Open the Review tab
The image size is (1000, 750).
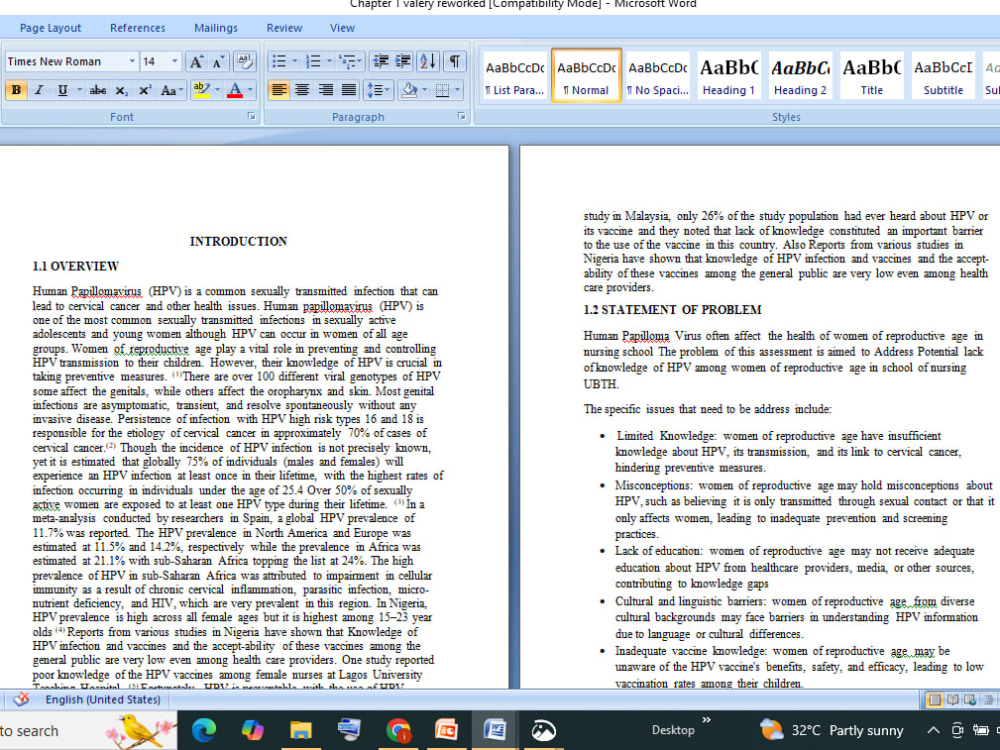(284, 28)
